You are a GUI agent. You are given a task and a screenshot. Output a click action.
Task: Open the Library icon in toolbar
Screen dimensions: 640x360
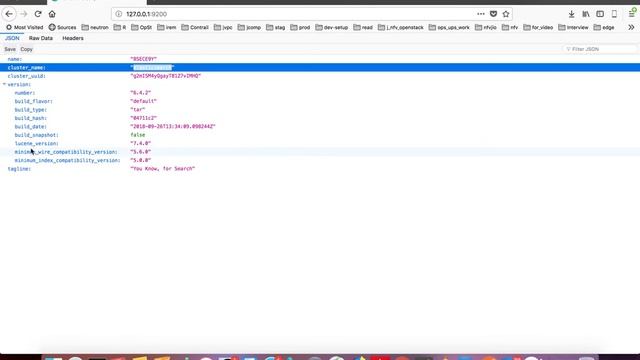(586, 14)
